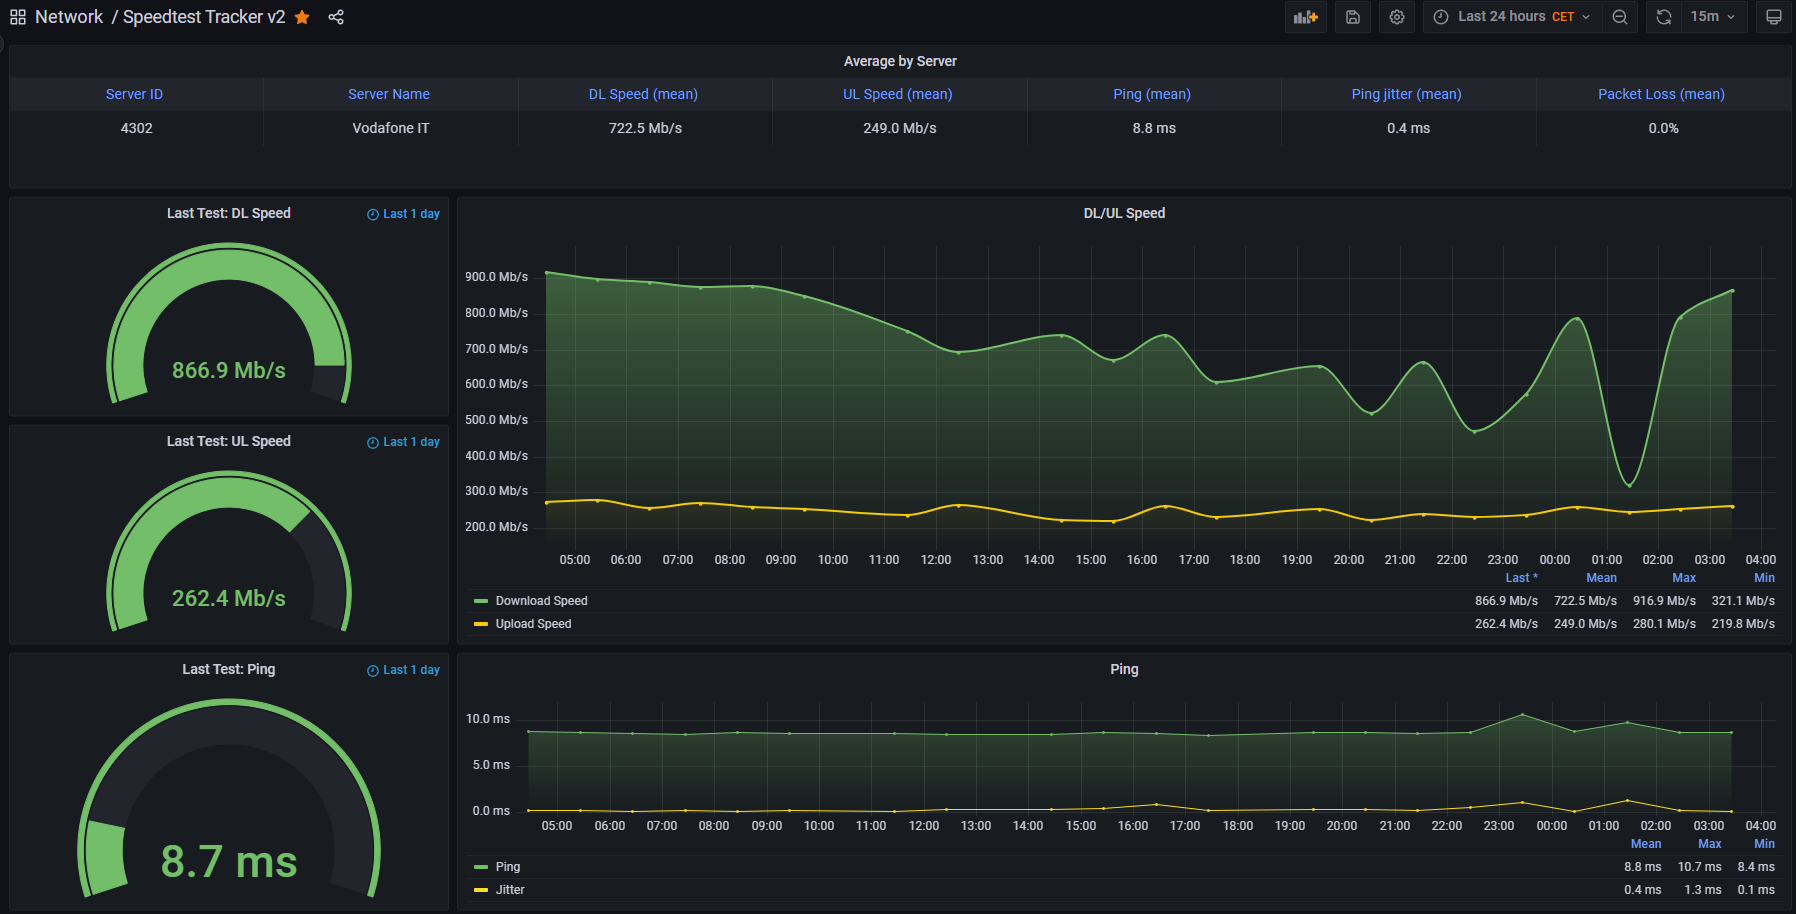Share the dashboard via share icon
1796x914 pixels.
(x=336, y=17)
